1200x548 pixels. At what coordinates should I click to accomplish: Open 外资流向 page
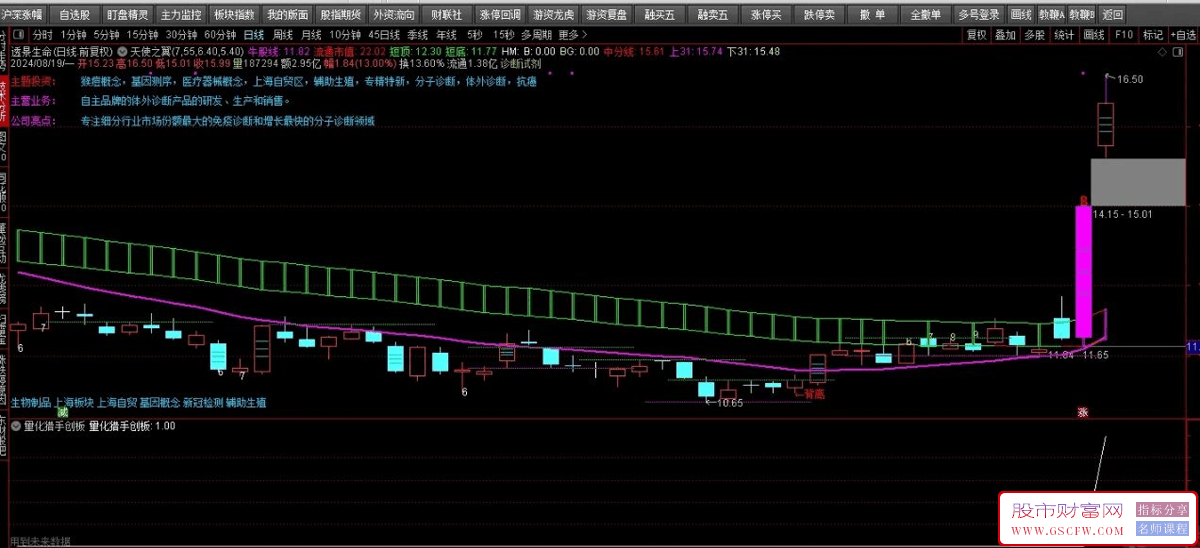point(394,15)
